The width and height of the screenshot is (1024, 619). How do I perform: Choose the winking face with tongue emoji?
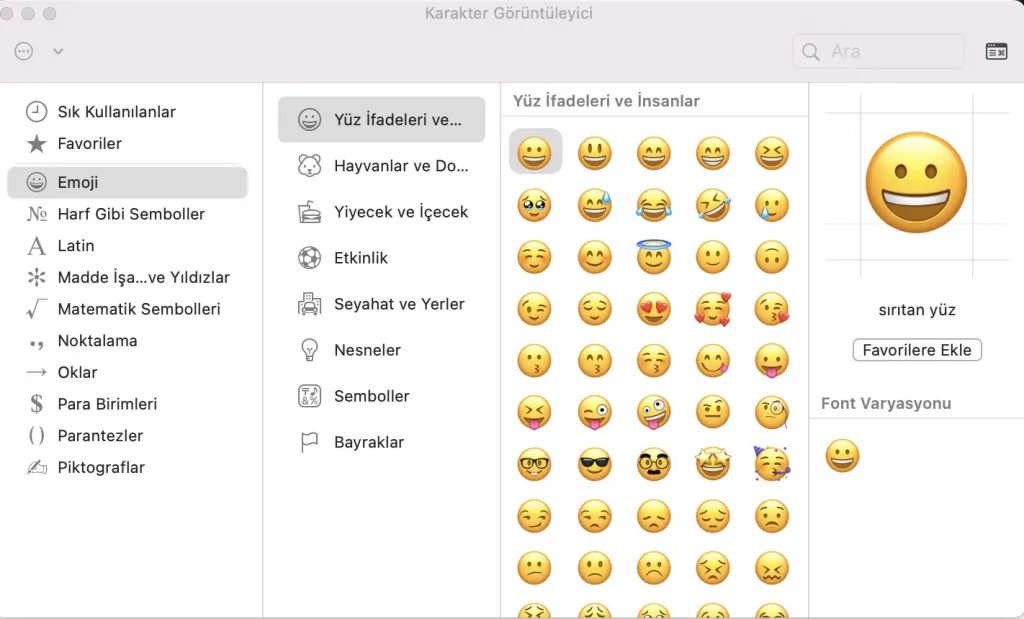click(x=594, y=413)
